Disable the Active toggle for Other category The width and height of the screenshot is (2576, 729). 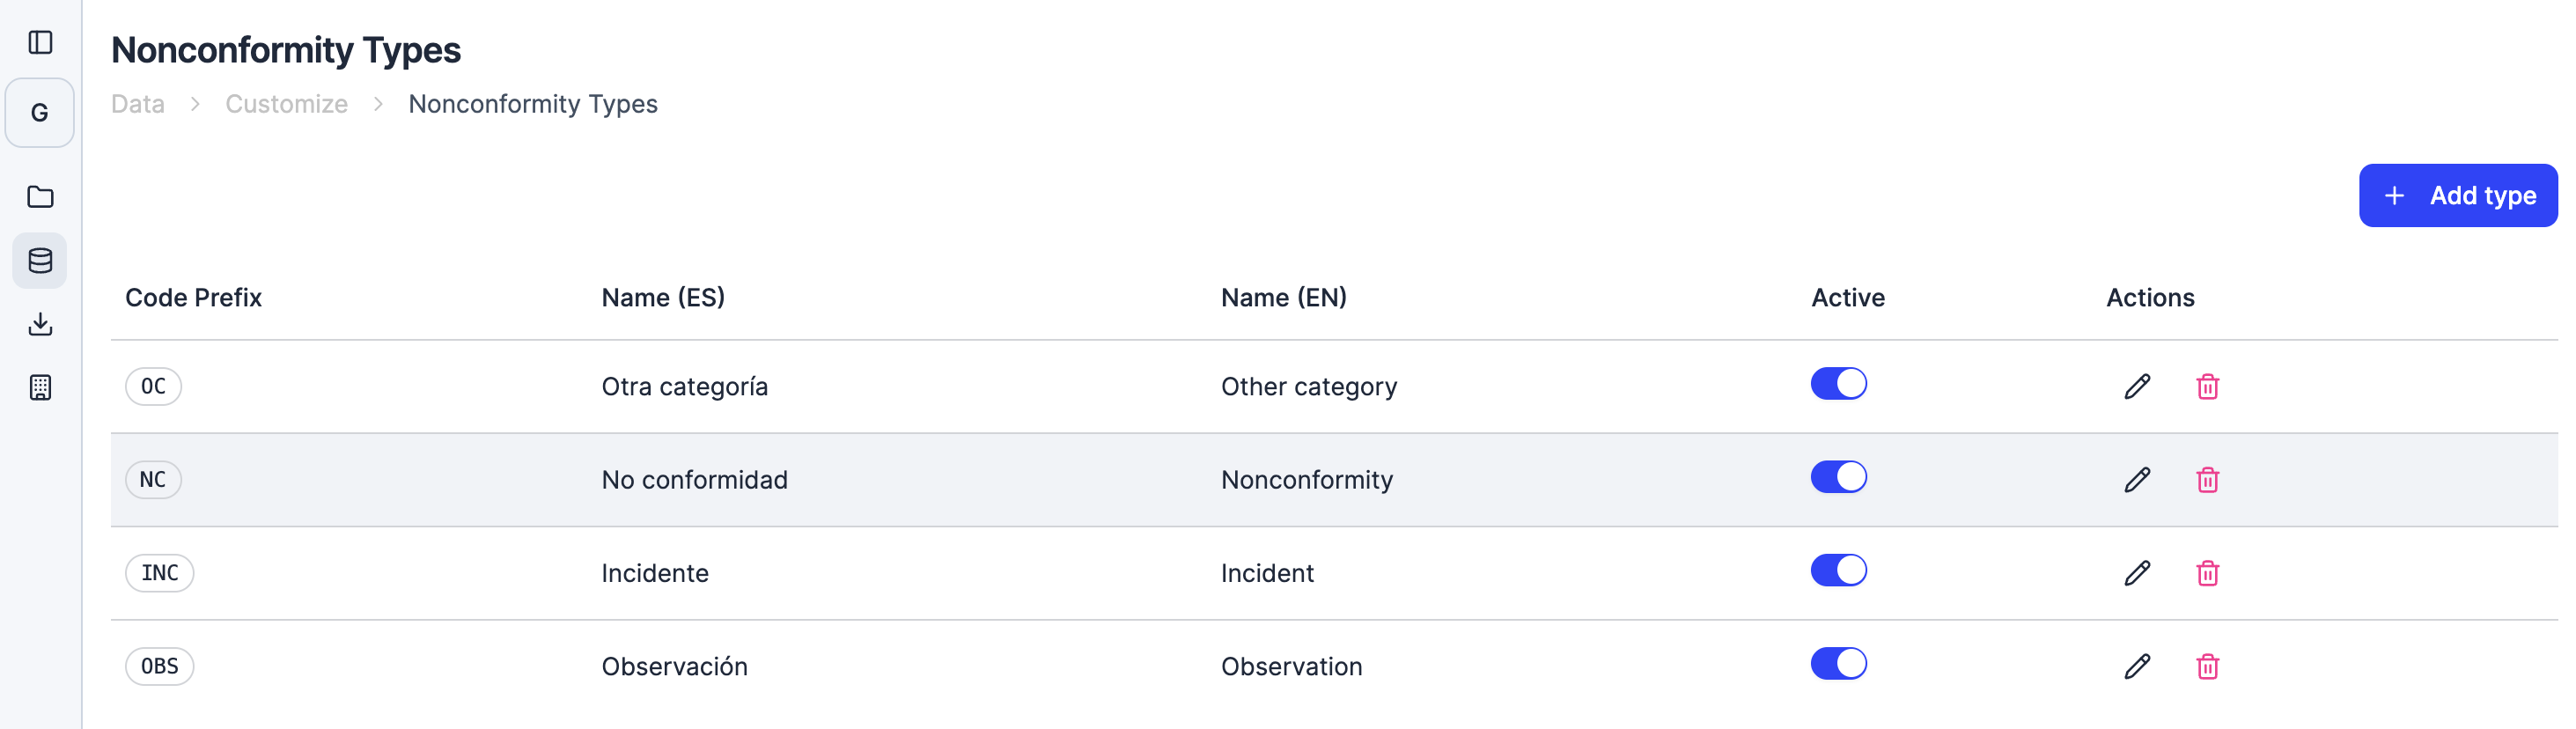tap(1839, 383)
